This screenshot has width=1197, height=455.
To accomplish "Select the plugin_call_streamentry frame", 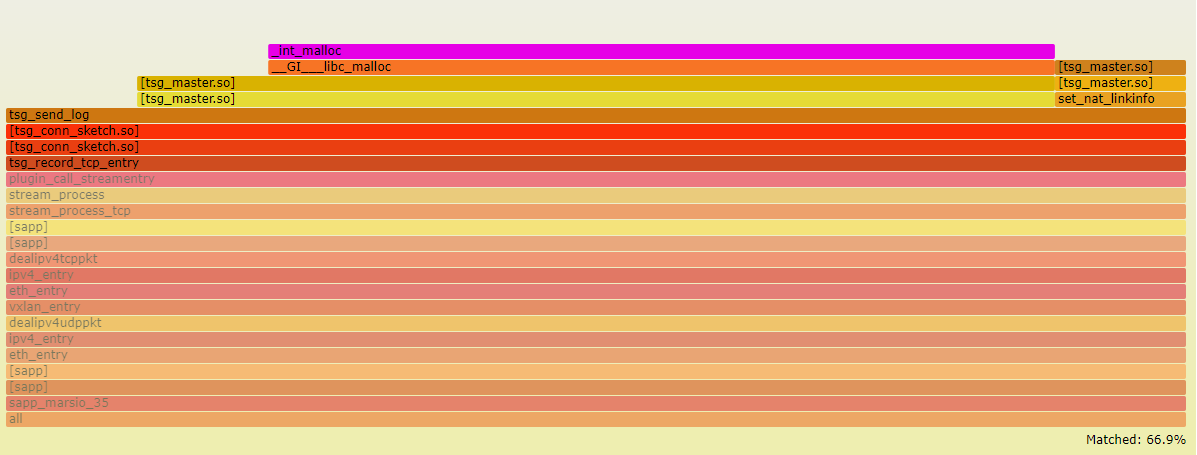I will tap(596, 179).
